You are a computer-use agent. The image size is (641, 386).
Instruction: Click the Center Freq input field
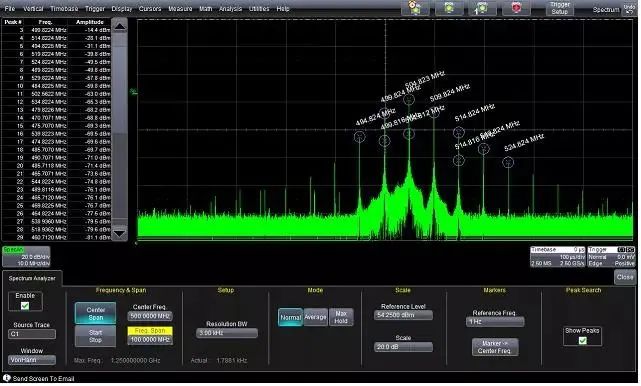[150, 316]
